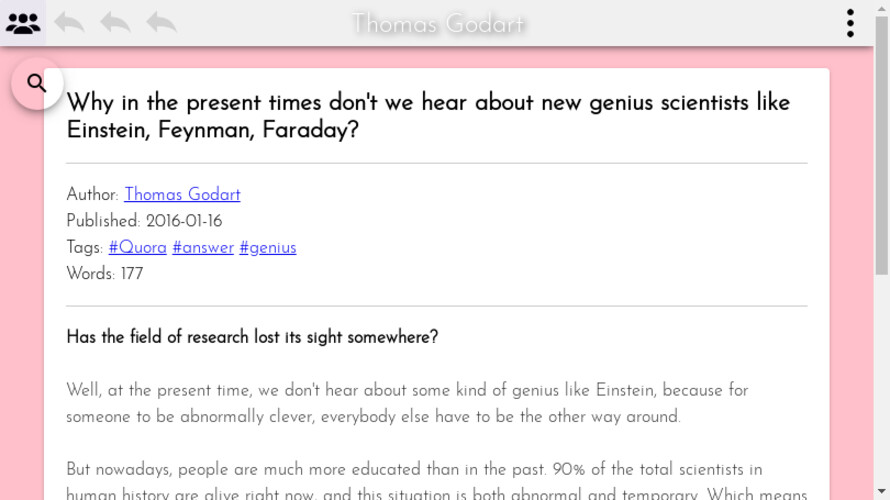The width and height of the screenshot is (890, 500).
Task: Click the article headline about genius scientists
Action: [428, 116]
